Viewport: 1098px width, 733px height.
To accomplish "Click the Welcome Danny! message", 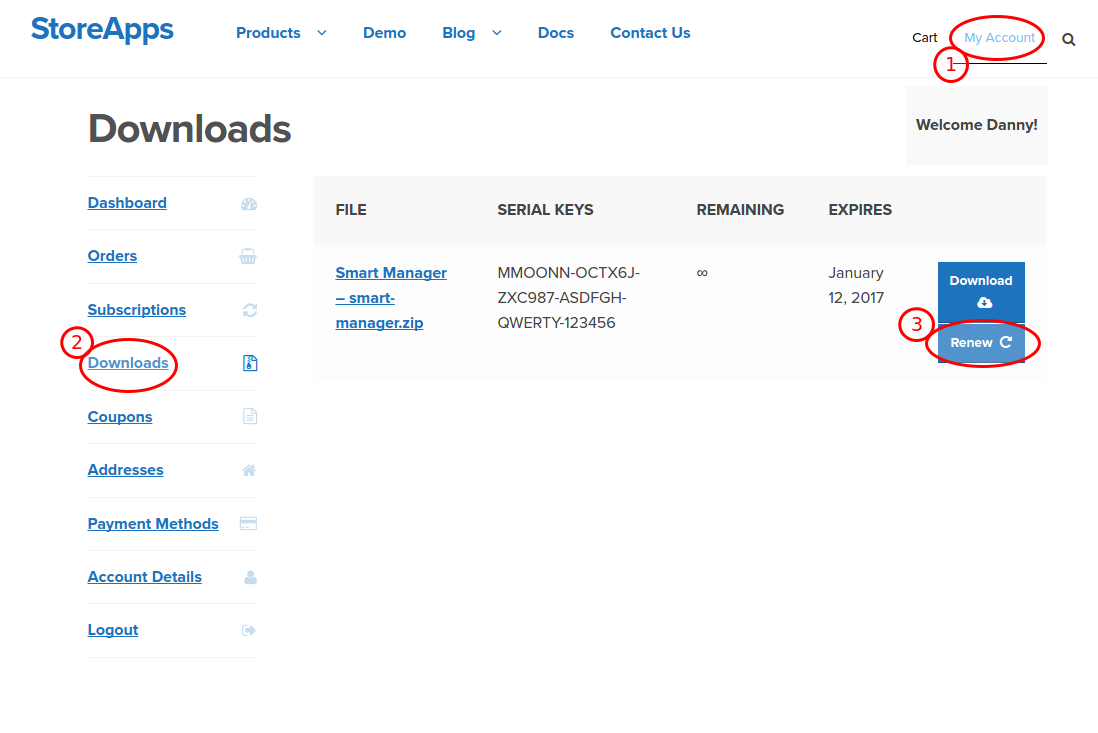I will pyautogui.click(x=976, y=125).
